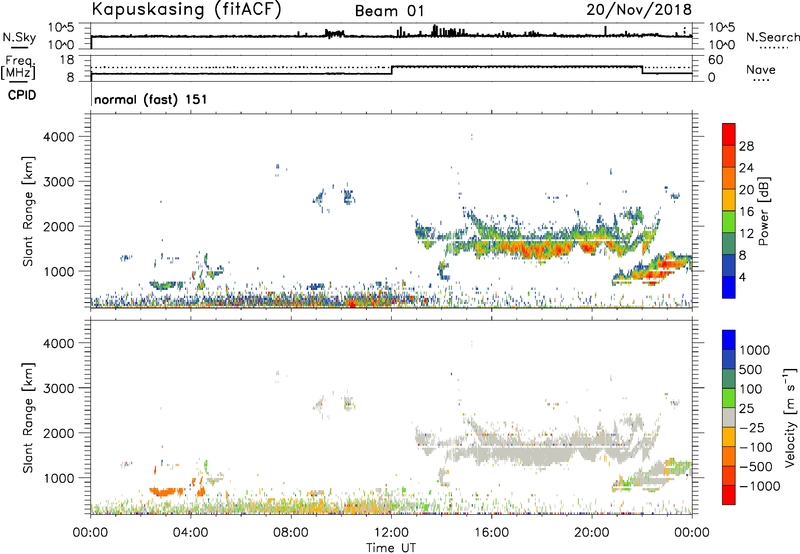Click the 20:00 time axis label

(x=592, y=533)
